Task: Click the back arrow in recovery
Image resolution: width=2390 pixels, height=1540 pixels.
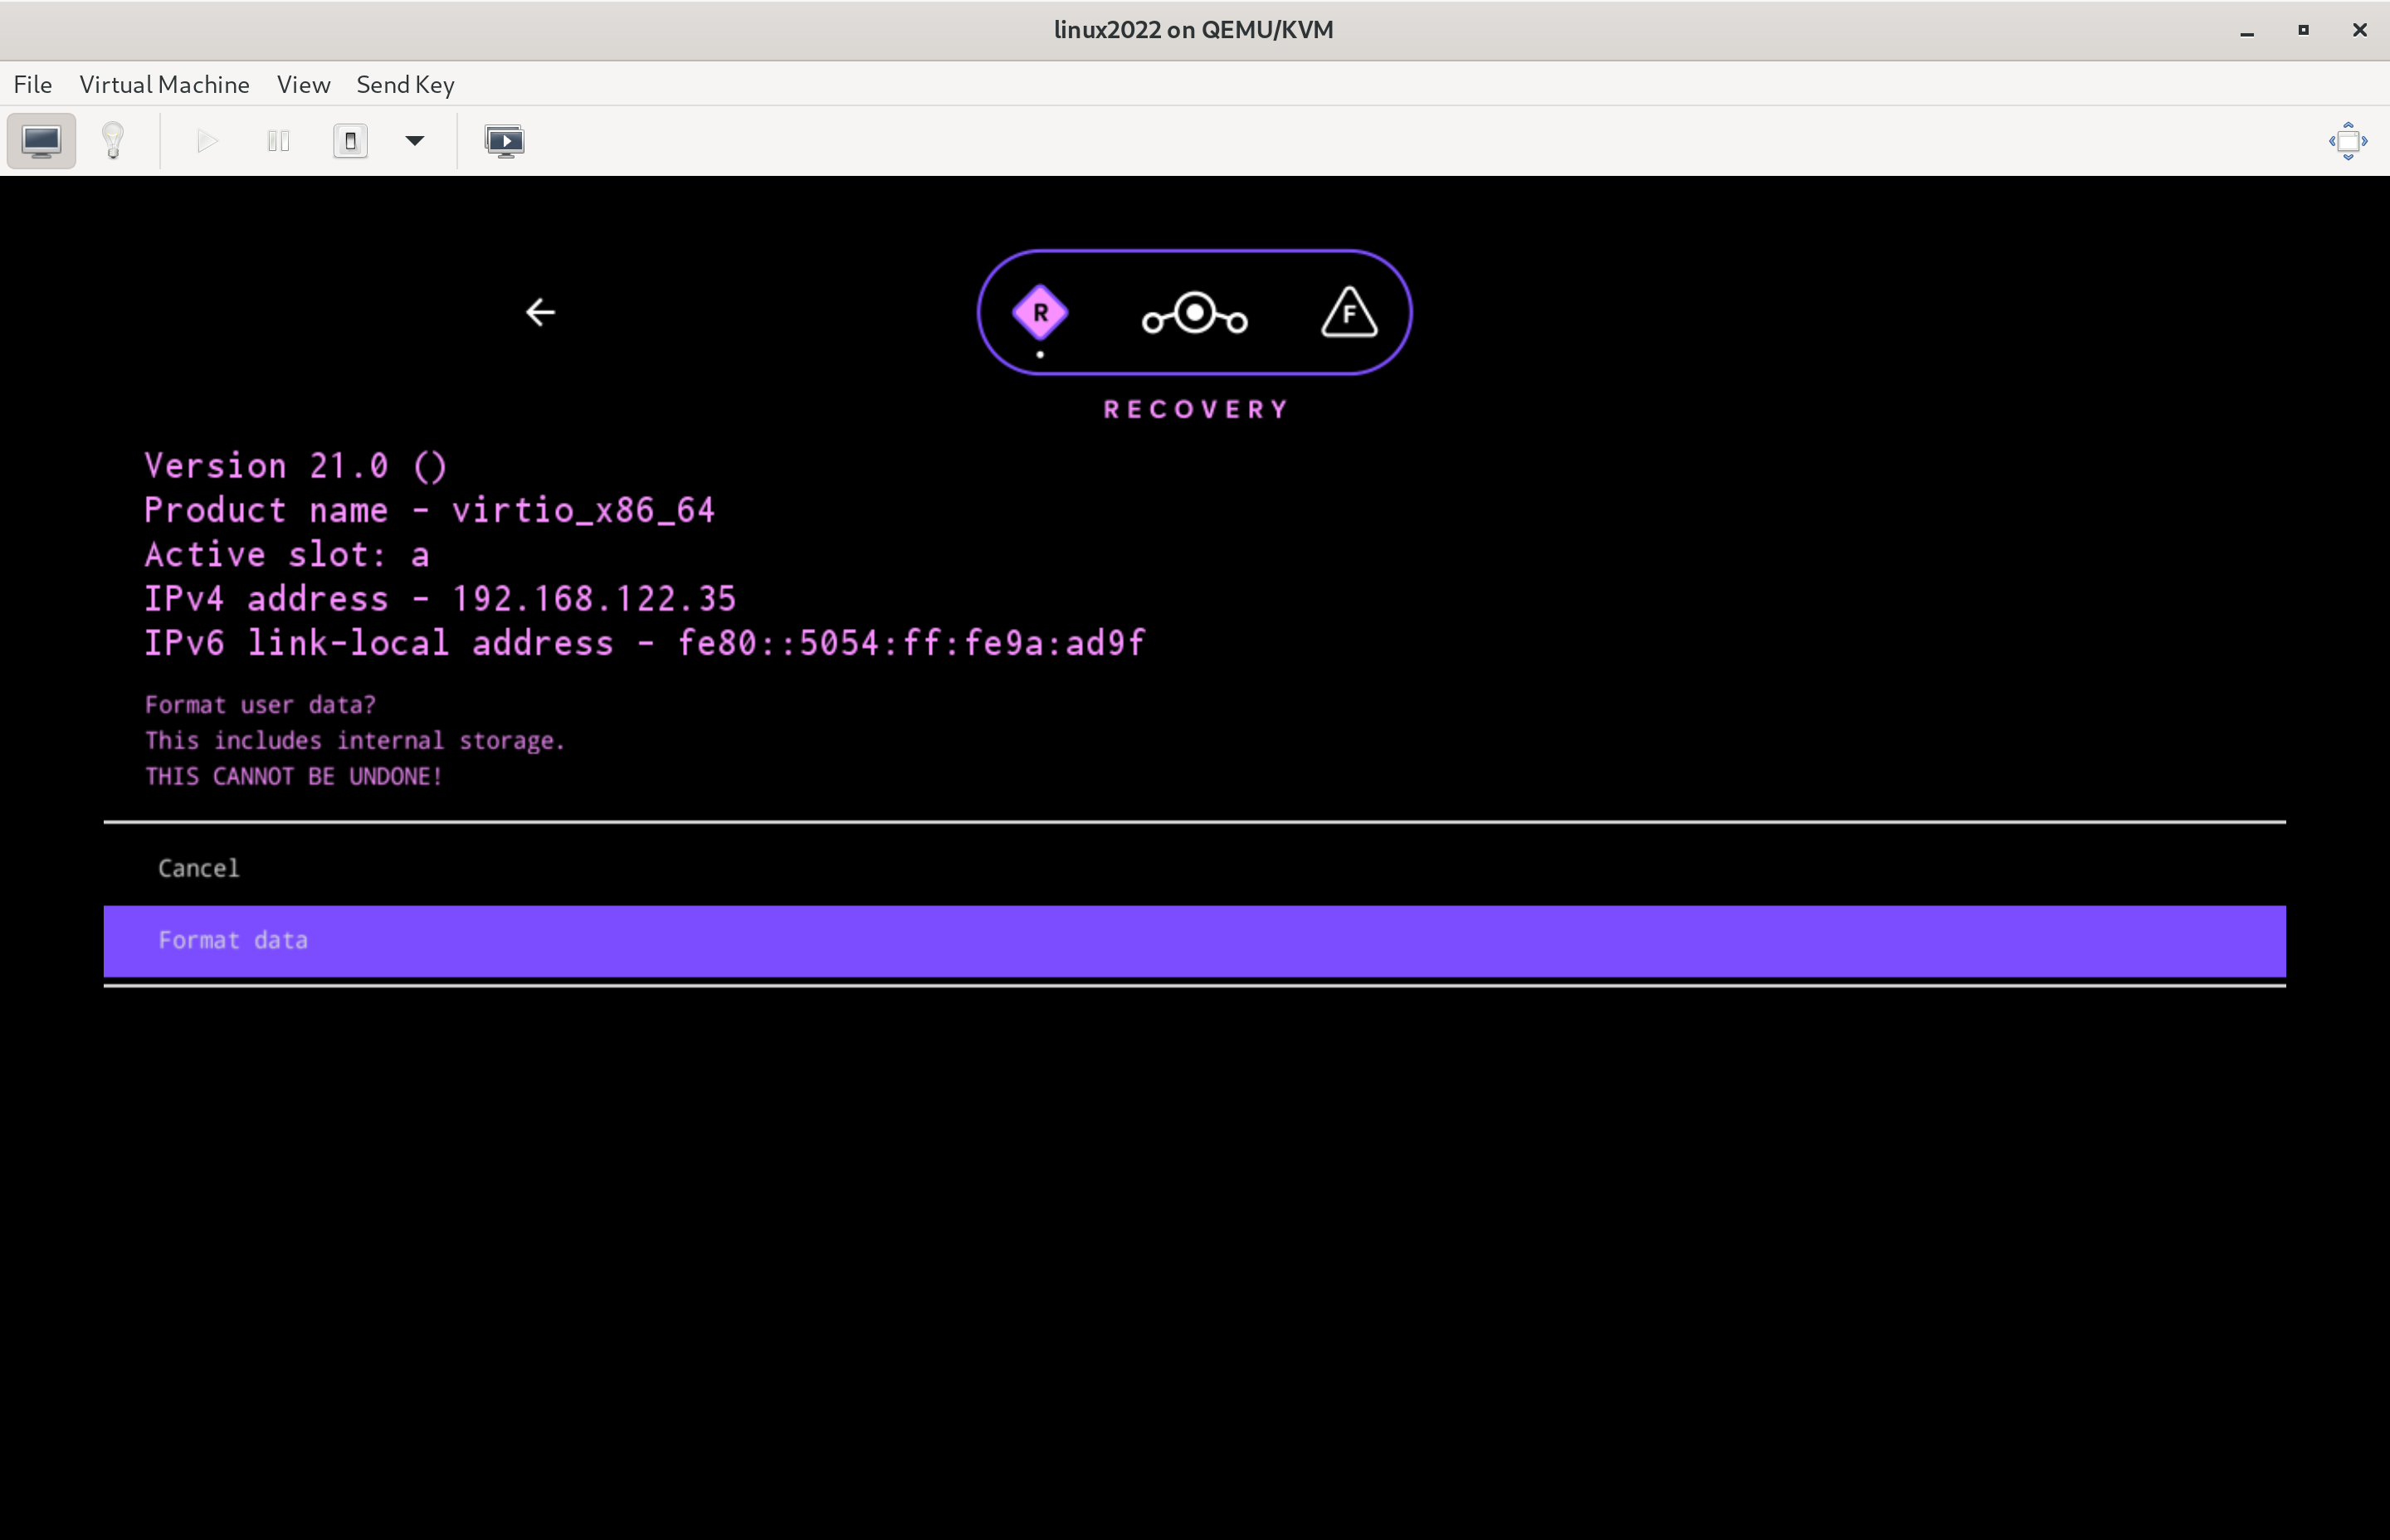Action: 540,312
